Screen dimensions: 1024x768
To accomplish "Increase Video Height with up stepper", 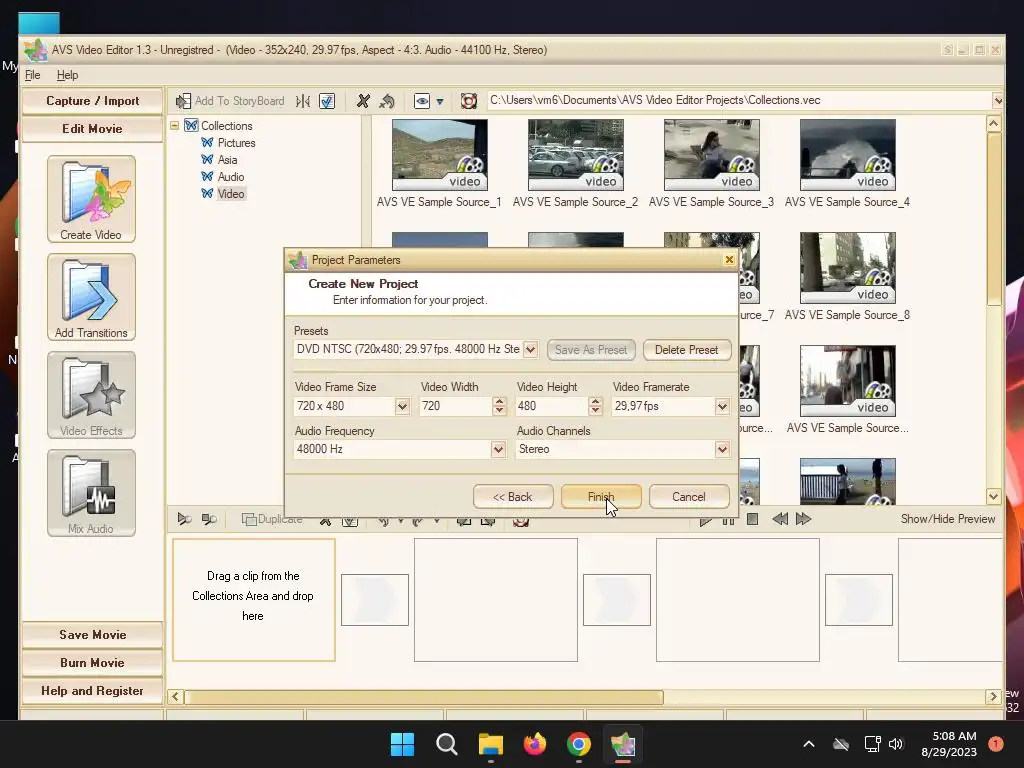I will click(x=595, y=402).
